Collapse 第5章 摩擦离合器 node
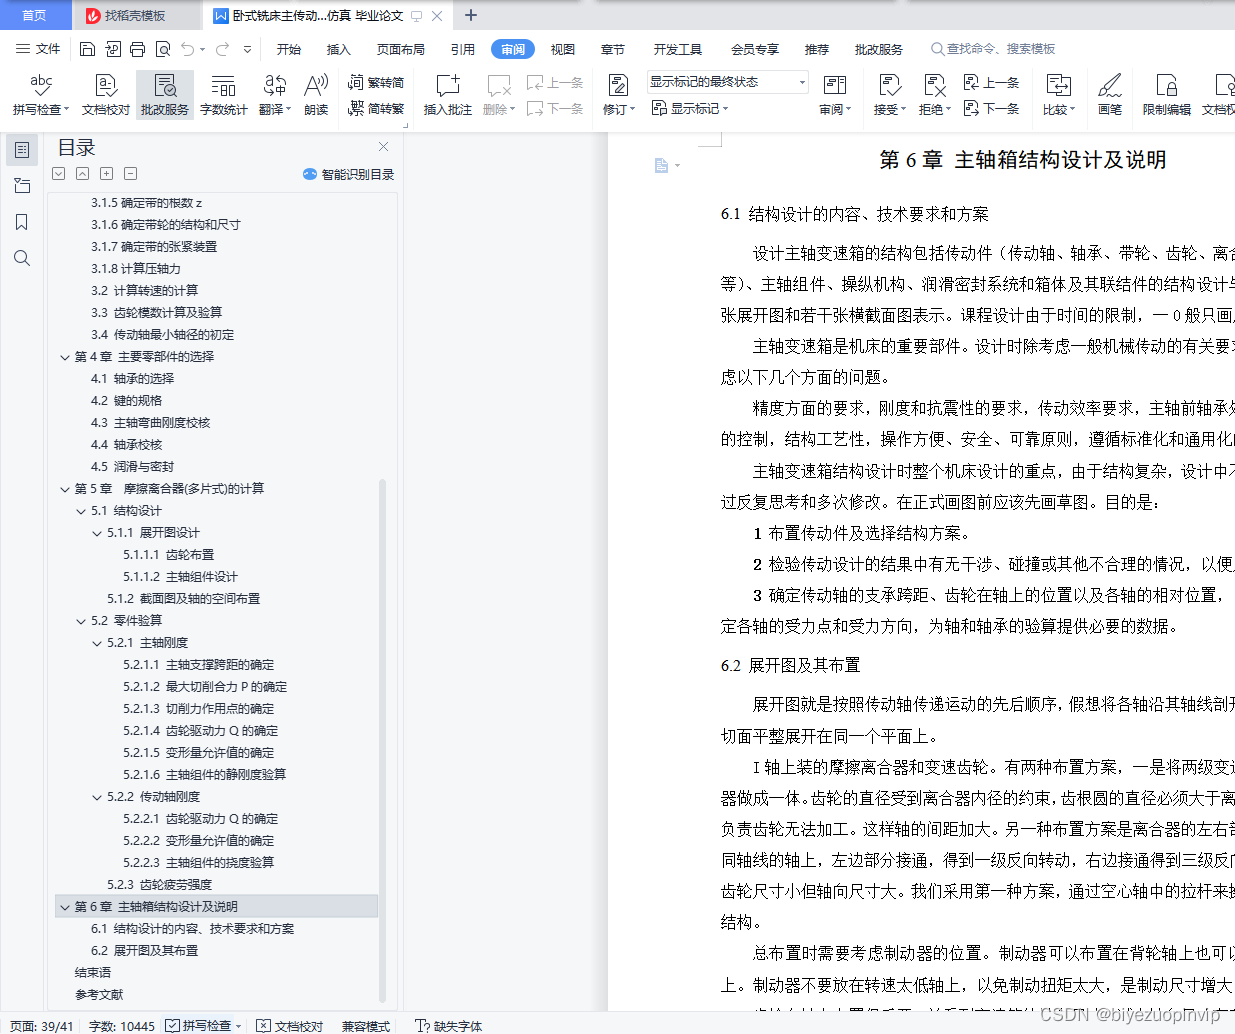The image size is (1235, 1034). tap(65, 489)
